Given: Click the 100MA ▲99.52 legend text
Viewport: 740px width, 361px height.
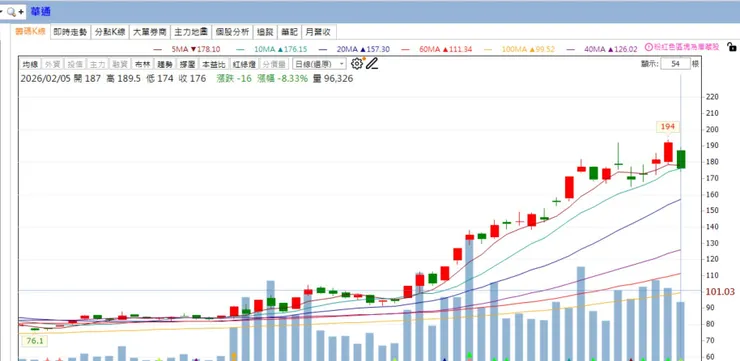Looking at the screenshot, I should tap(528, 49).
